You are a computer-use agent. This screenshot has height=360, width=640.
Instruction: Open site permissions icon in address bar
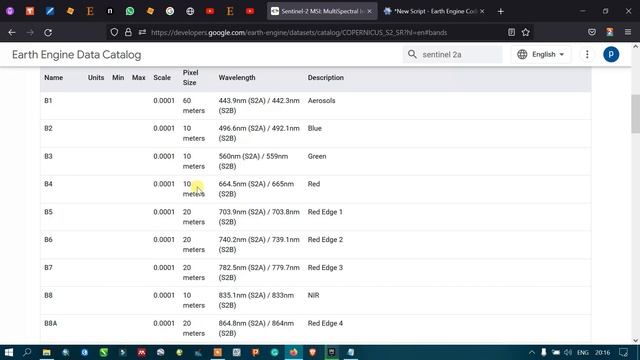click(x=142, y=32)
